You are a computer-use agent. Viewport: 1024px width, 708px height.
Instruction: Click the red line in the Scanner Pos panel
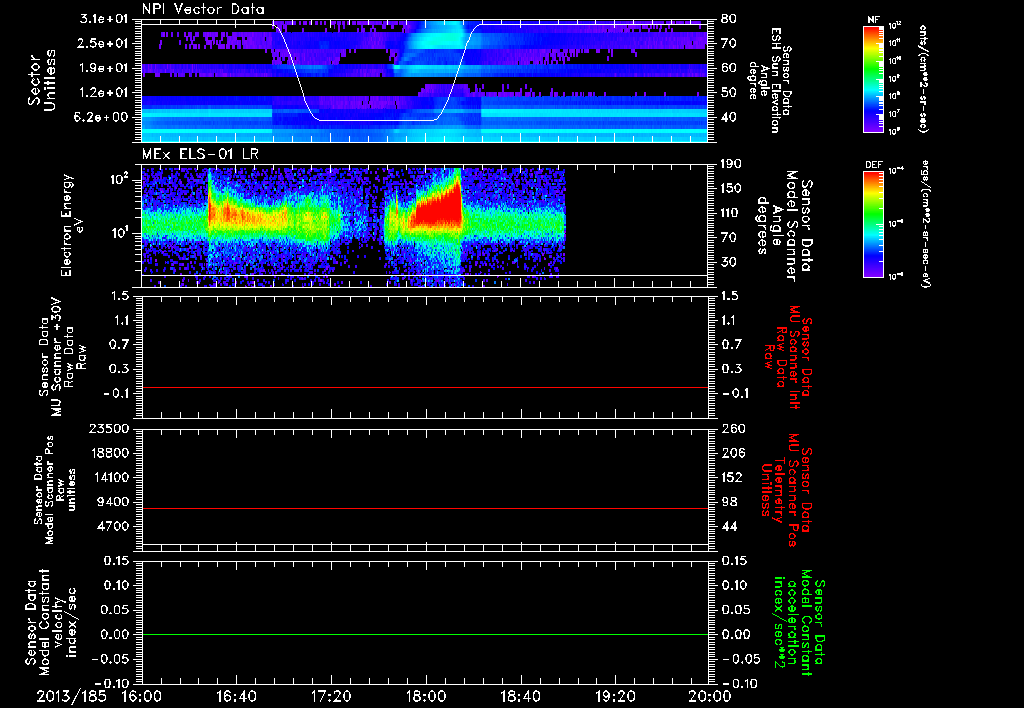pyautogui.click(x=425, y=508)
